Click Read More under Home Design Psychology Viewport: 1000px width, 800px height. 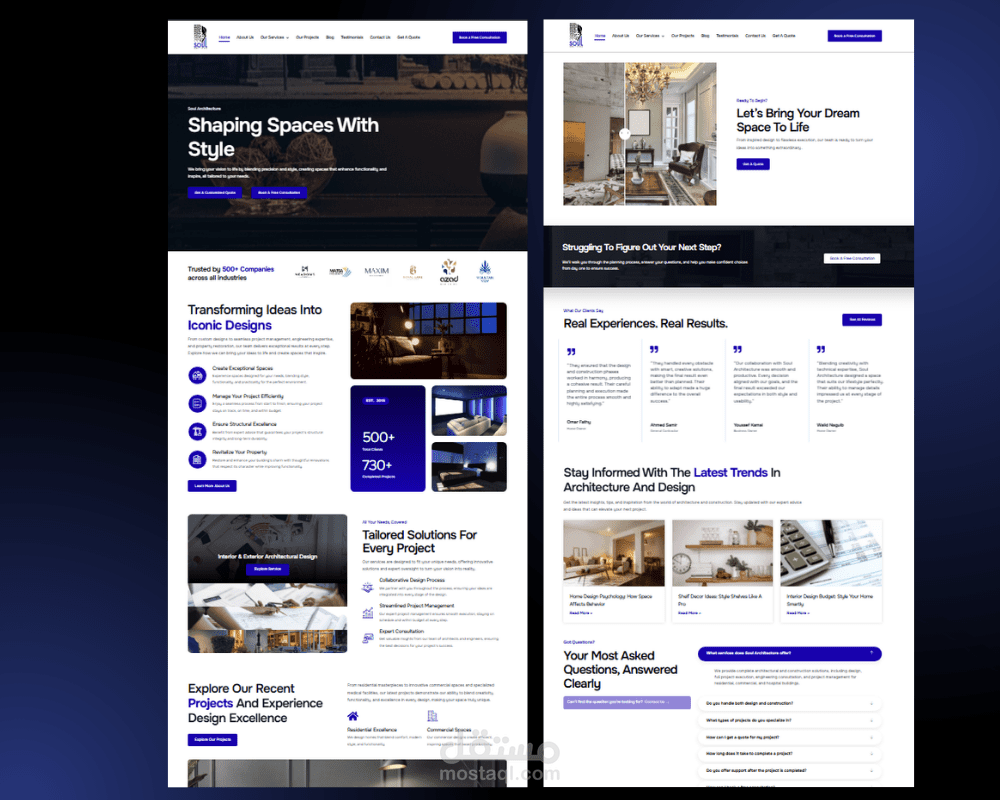coord(581,614)
